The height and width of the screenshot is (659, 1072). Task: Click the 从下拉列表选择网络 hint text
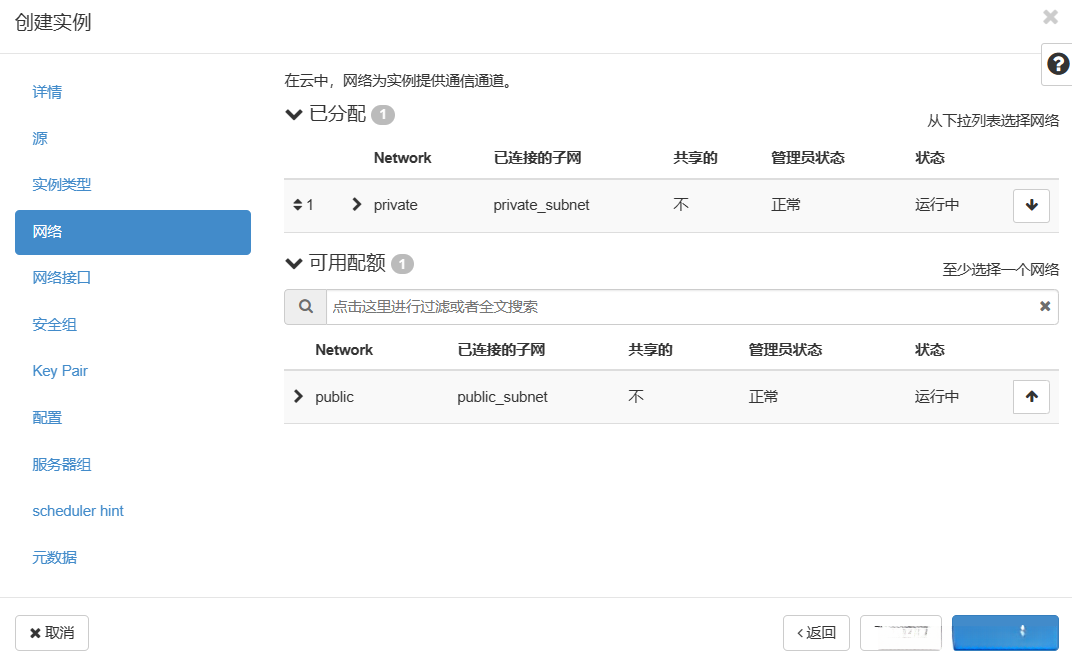click(993, 121)
